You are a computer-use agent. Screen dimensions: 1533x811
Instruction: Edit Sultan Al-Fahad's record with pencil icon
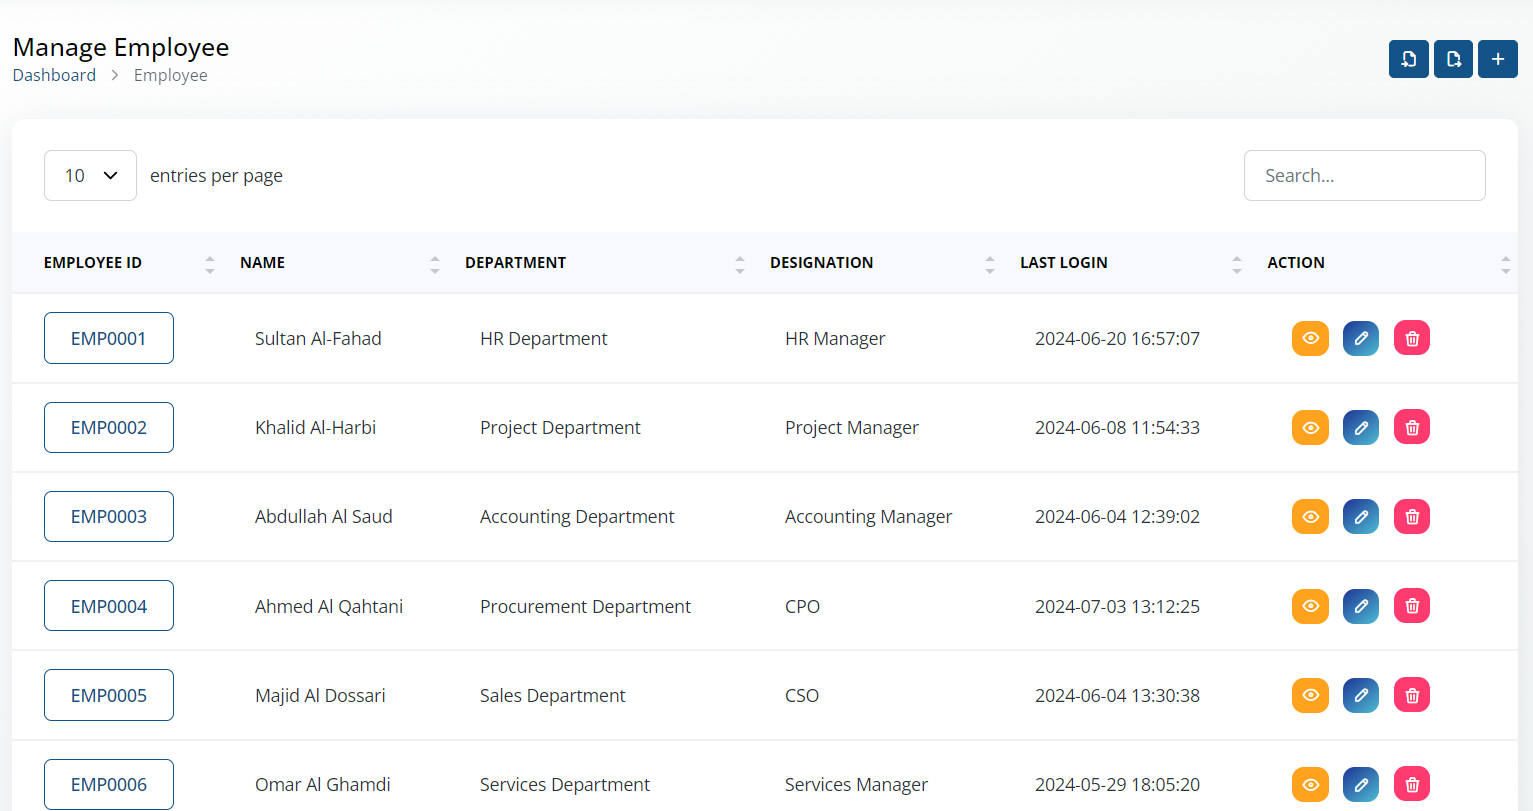(1361, 338)
